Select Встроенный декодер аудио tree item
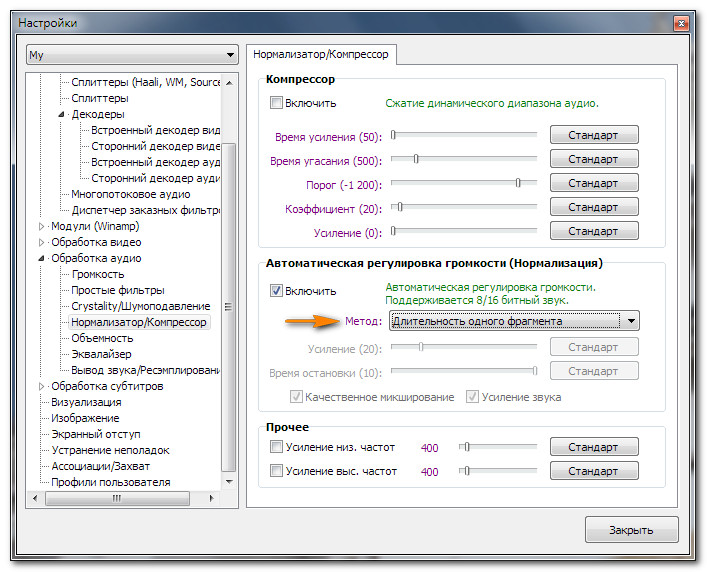The image size is (707, 572). click(156, 162)
